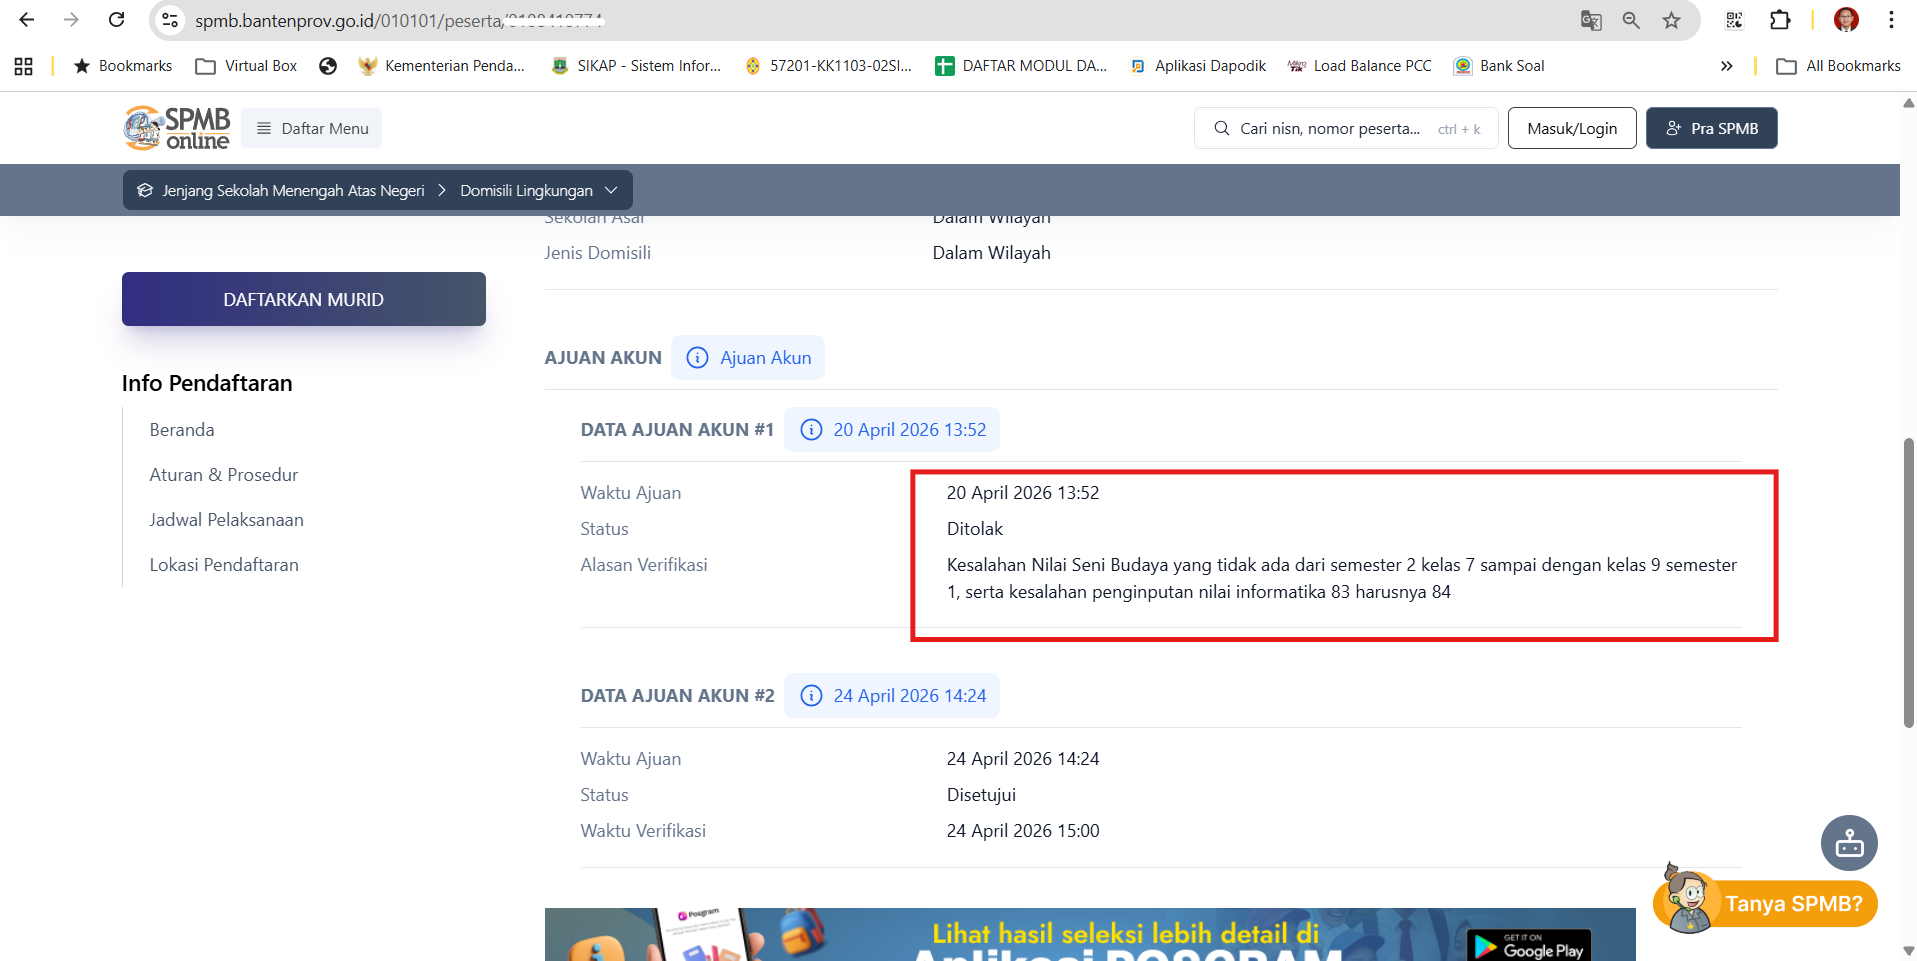This screenshot has width=1917, height=961.
Task: Select Aturan & Prosedur sidebar item
Action: [x=224, y=475]
